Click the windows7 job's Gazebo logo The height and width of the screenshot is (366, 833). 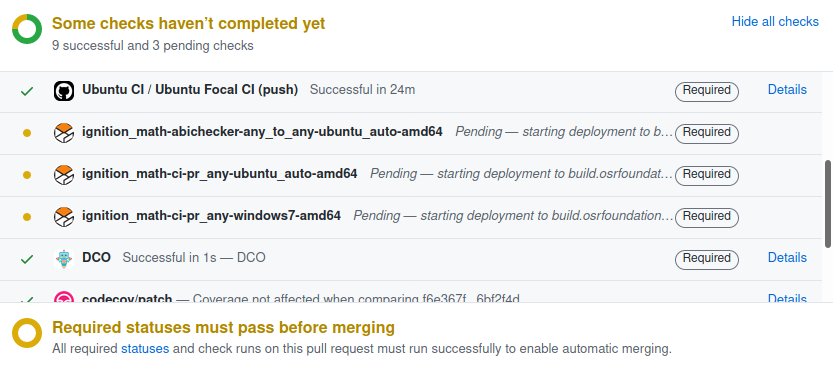click(x=64, y=217)
